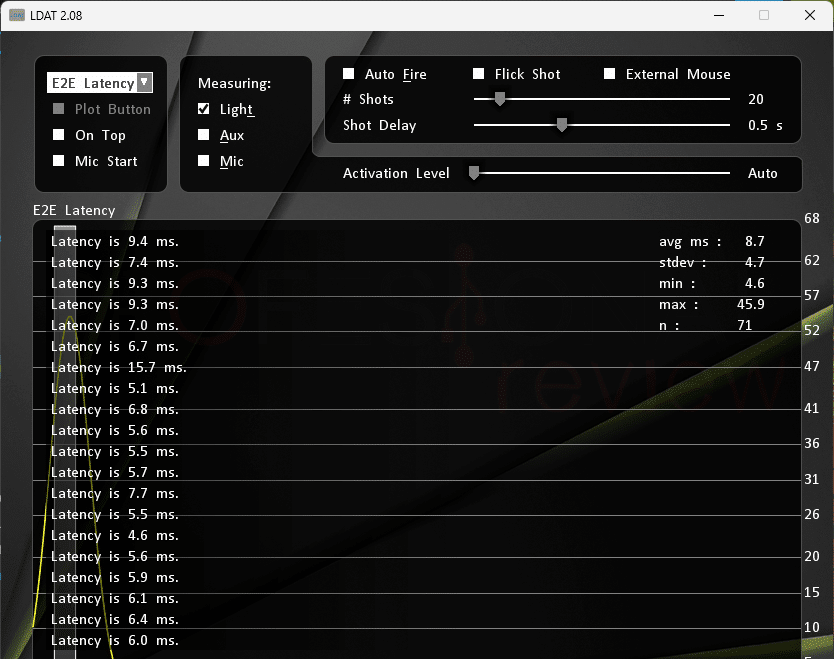The width and height of the screenshot is (834, 659).
Task: Close the LDAT 2.08 window
Action: pyautogui.click(x=810, y=15)
